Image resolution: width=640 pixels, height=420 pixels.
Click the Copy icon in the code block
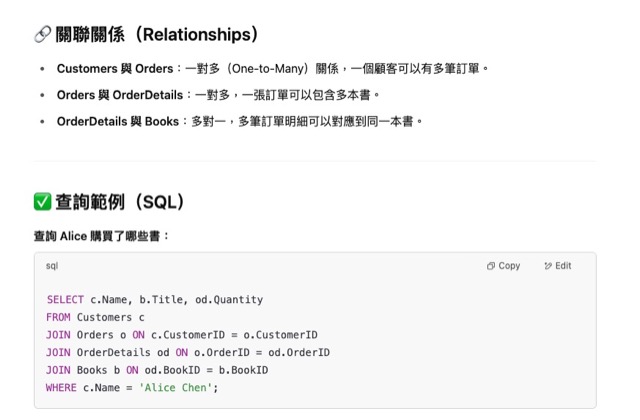491,266
